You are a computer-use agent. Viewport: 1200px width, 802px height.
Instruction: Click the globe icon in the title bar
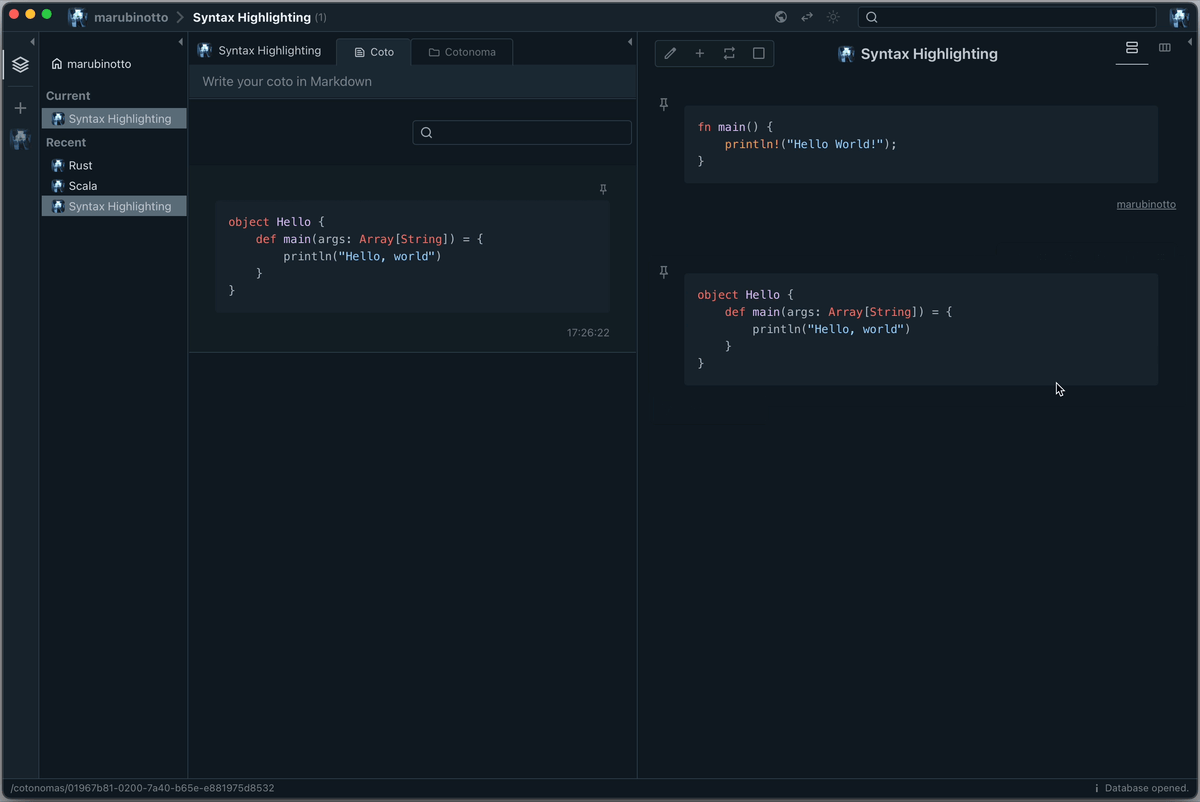click(x=781, y=17)
